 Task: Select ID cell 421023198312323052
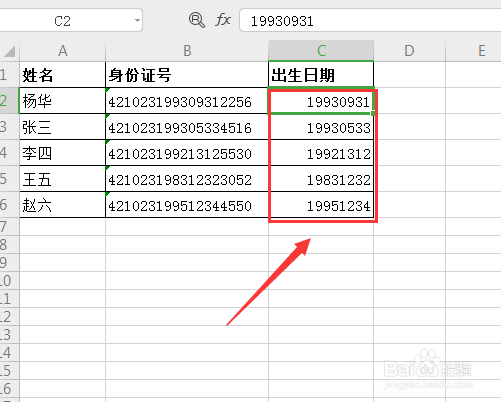tap(187, 179)
